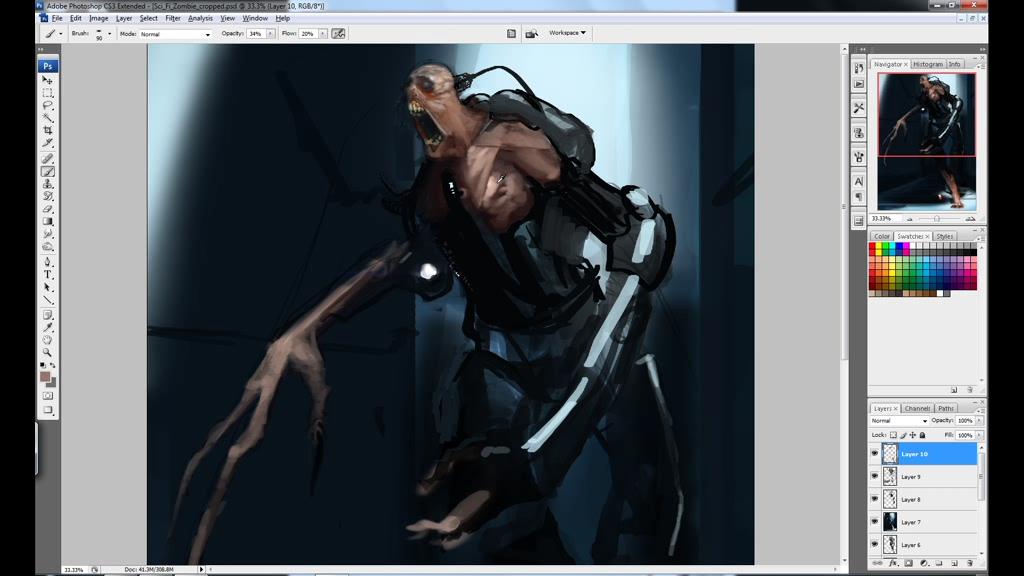This screenshot has height=576, width=1024.
Task: Select the Crop tool
Action: pos(48,130)
